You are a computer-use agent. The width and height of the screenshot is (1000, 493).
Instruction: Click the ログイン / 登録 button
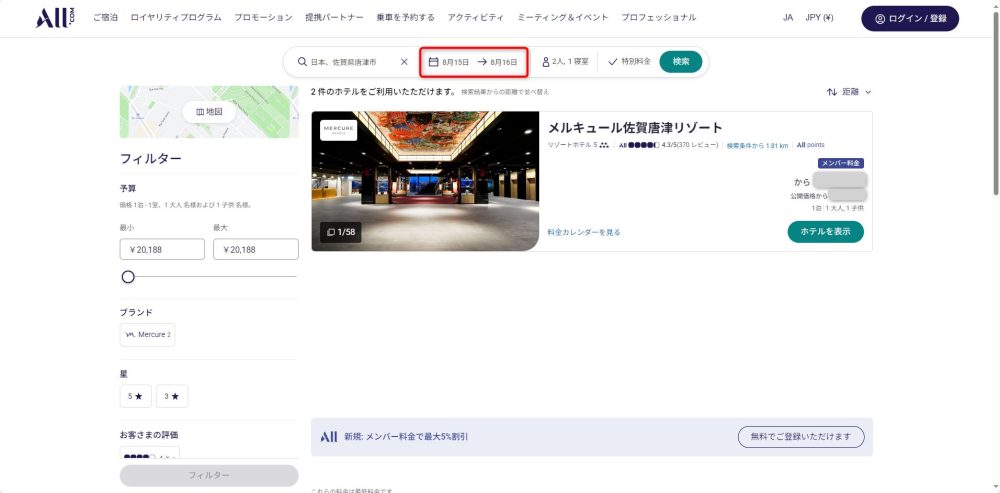(x=910, y=18)
